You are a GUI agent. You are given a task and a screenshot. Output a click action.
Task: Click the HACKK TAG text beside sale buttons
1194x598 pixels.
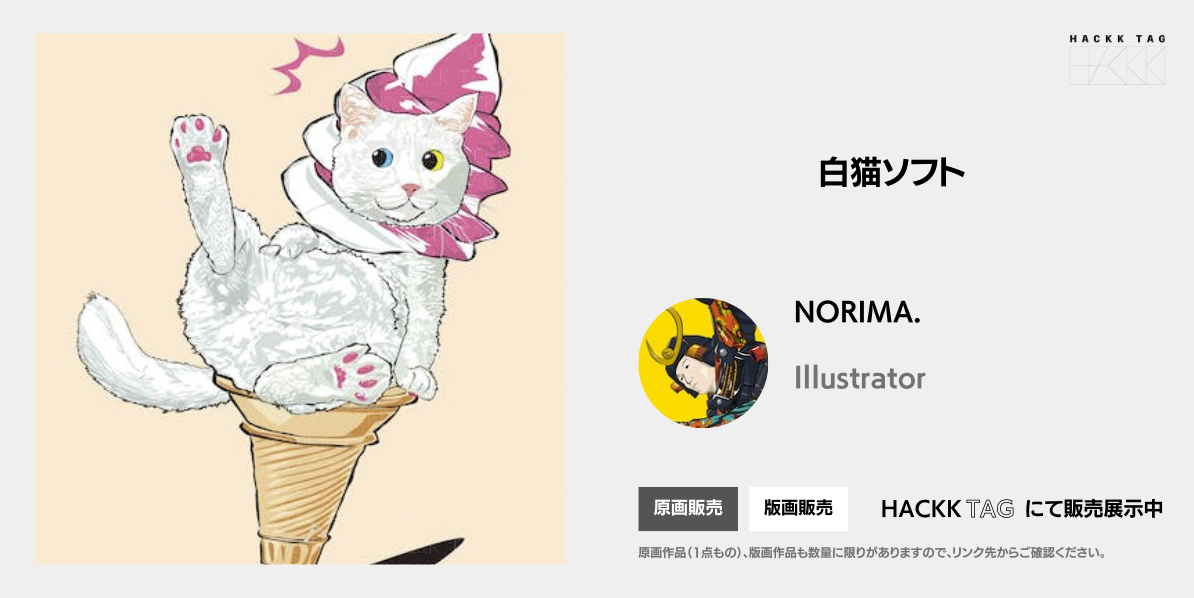[947, 509]
